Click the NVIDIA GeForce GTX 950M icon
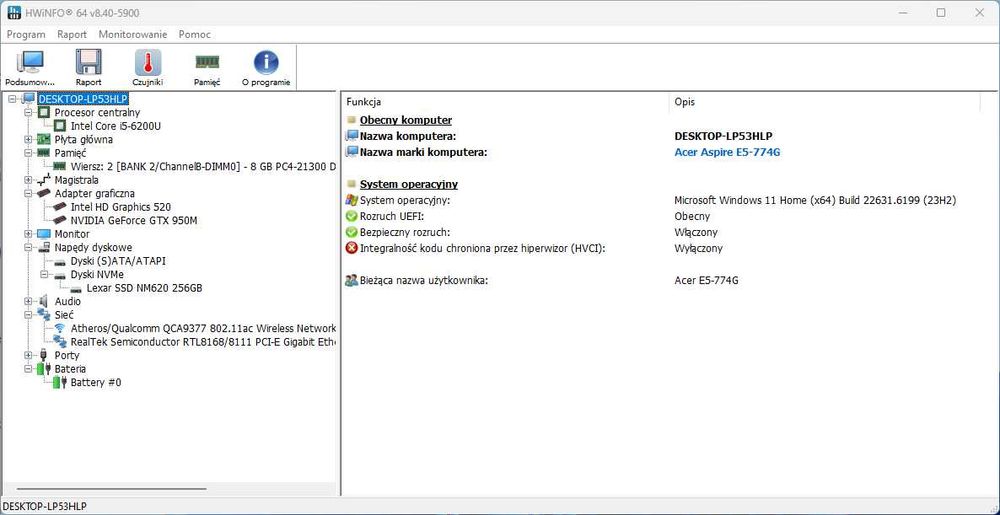The width and height of the screenshot is (1000, 515). [x=60, y=221]
